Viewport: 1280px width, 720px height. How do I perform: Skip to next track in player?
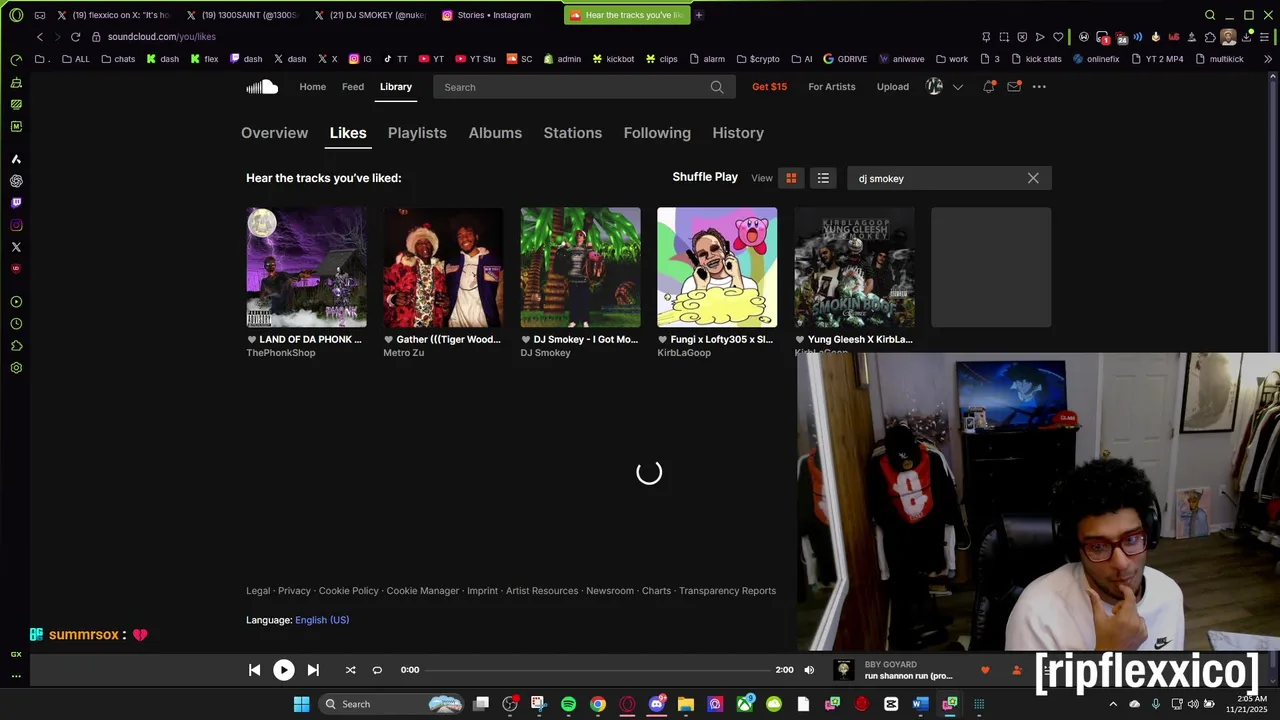[313, 670]
